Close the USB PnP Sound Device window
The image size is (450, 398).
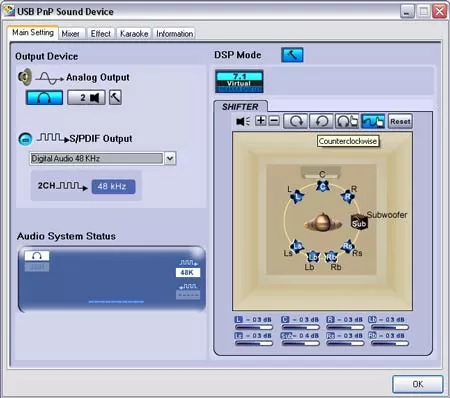[x=440, y=12]
